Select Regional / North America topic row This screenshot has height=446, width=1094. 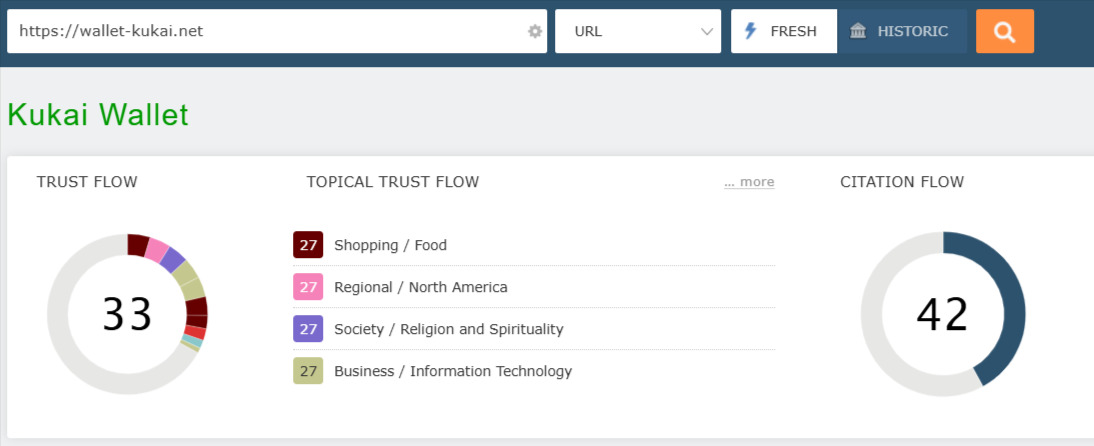420,287
